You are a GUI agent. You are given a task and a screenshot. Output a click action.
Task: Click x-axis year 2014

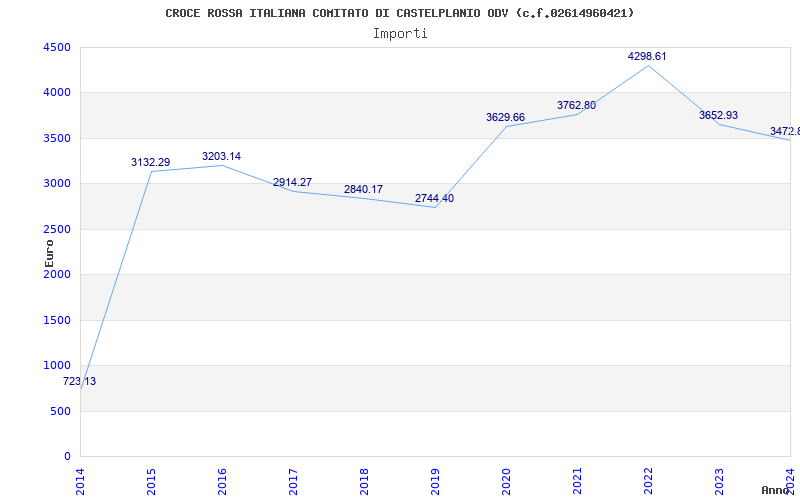pyautogui.click(x=81, y=482)
